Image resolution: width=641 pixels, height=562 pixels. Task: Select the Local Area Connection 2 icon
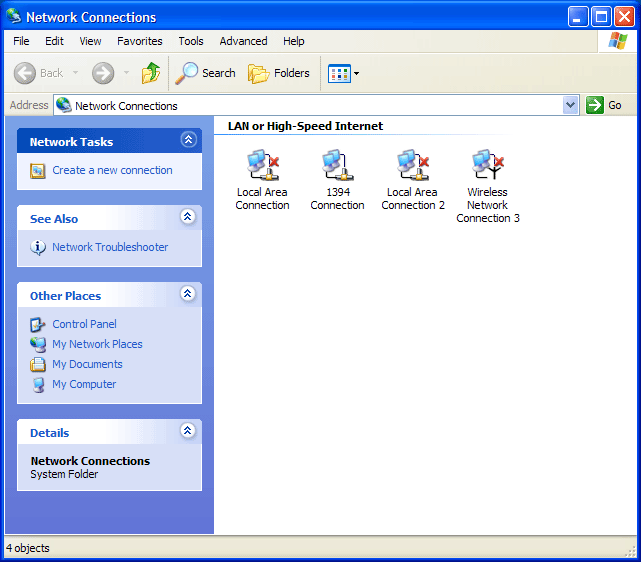[412, 164]
